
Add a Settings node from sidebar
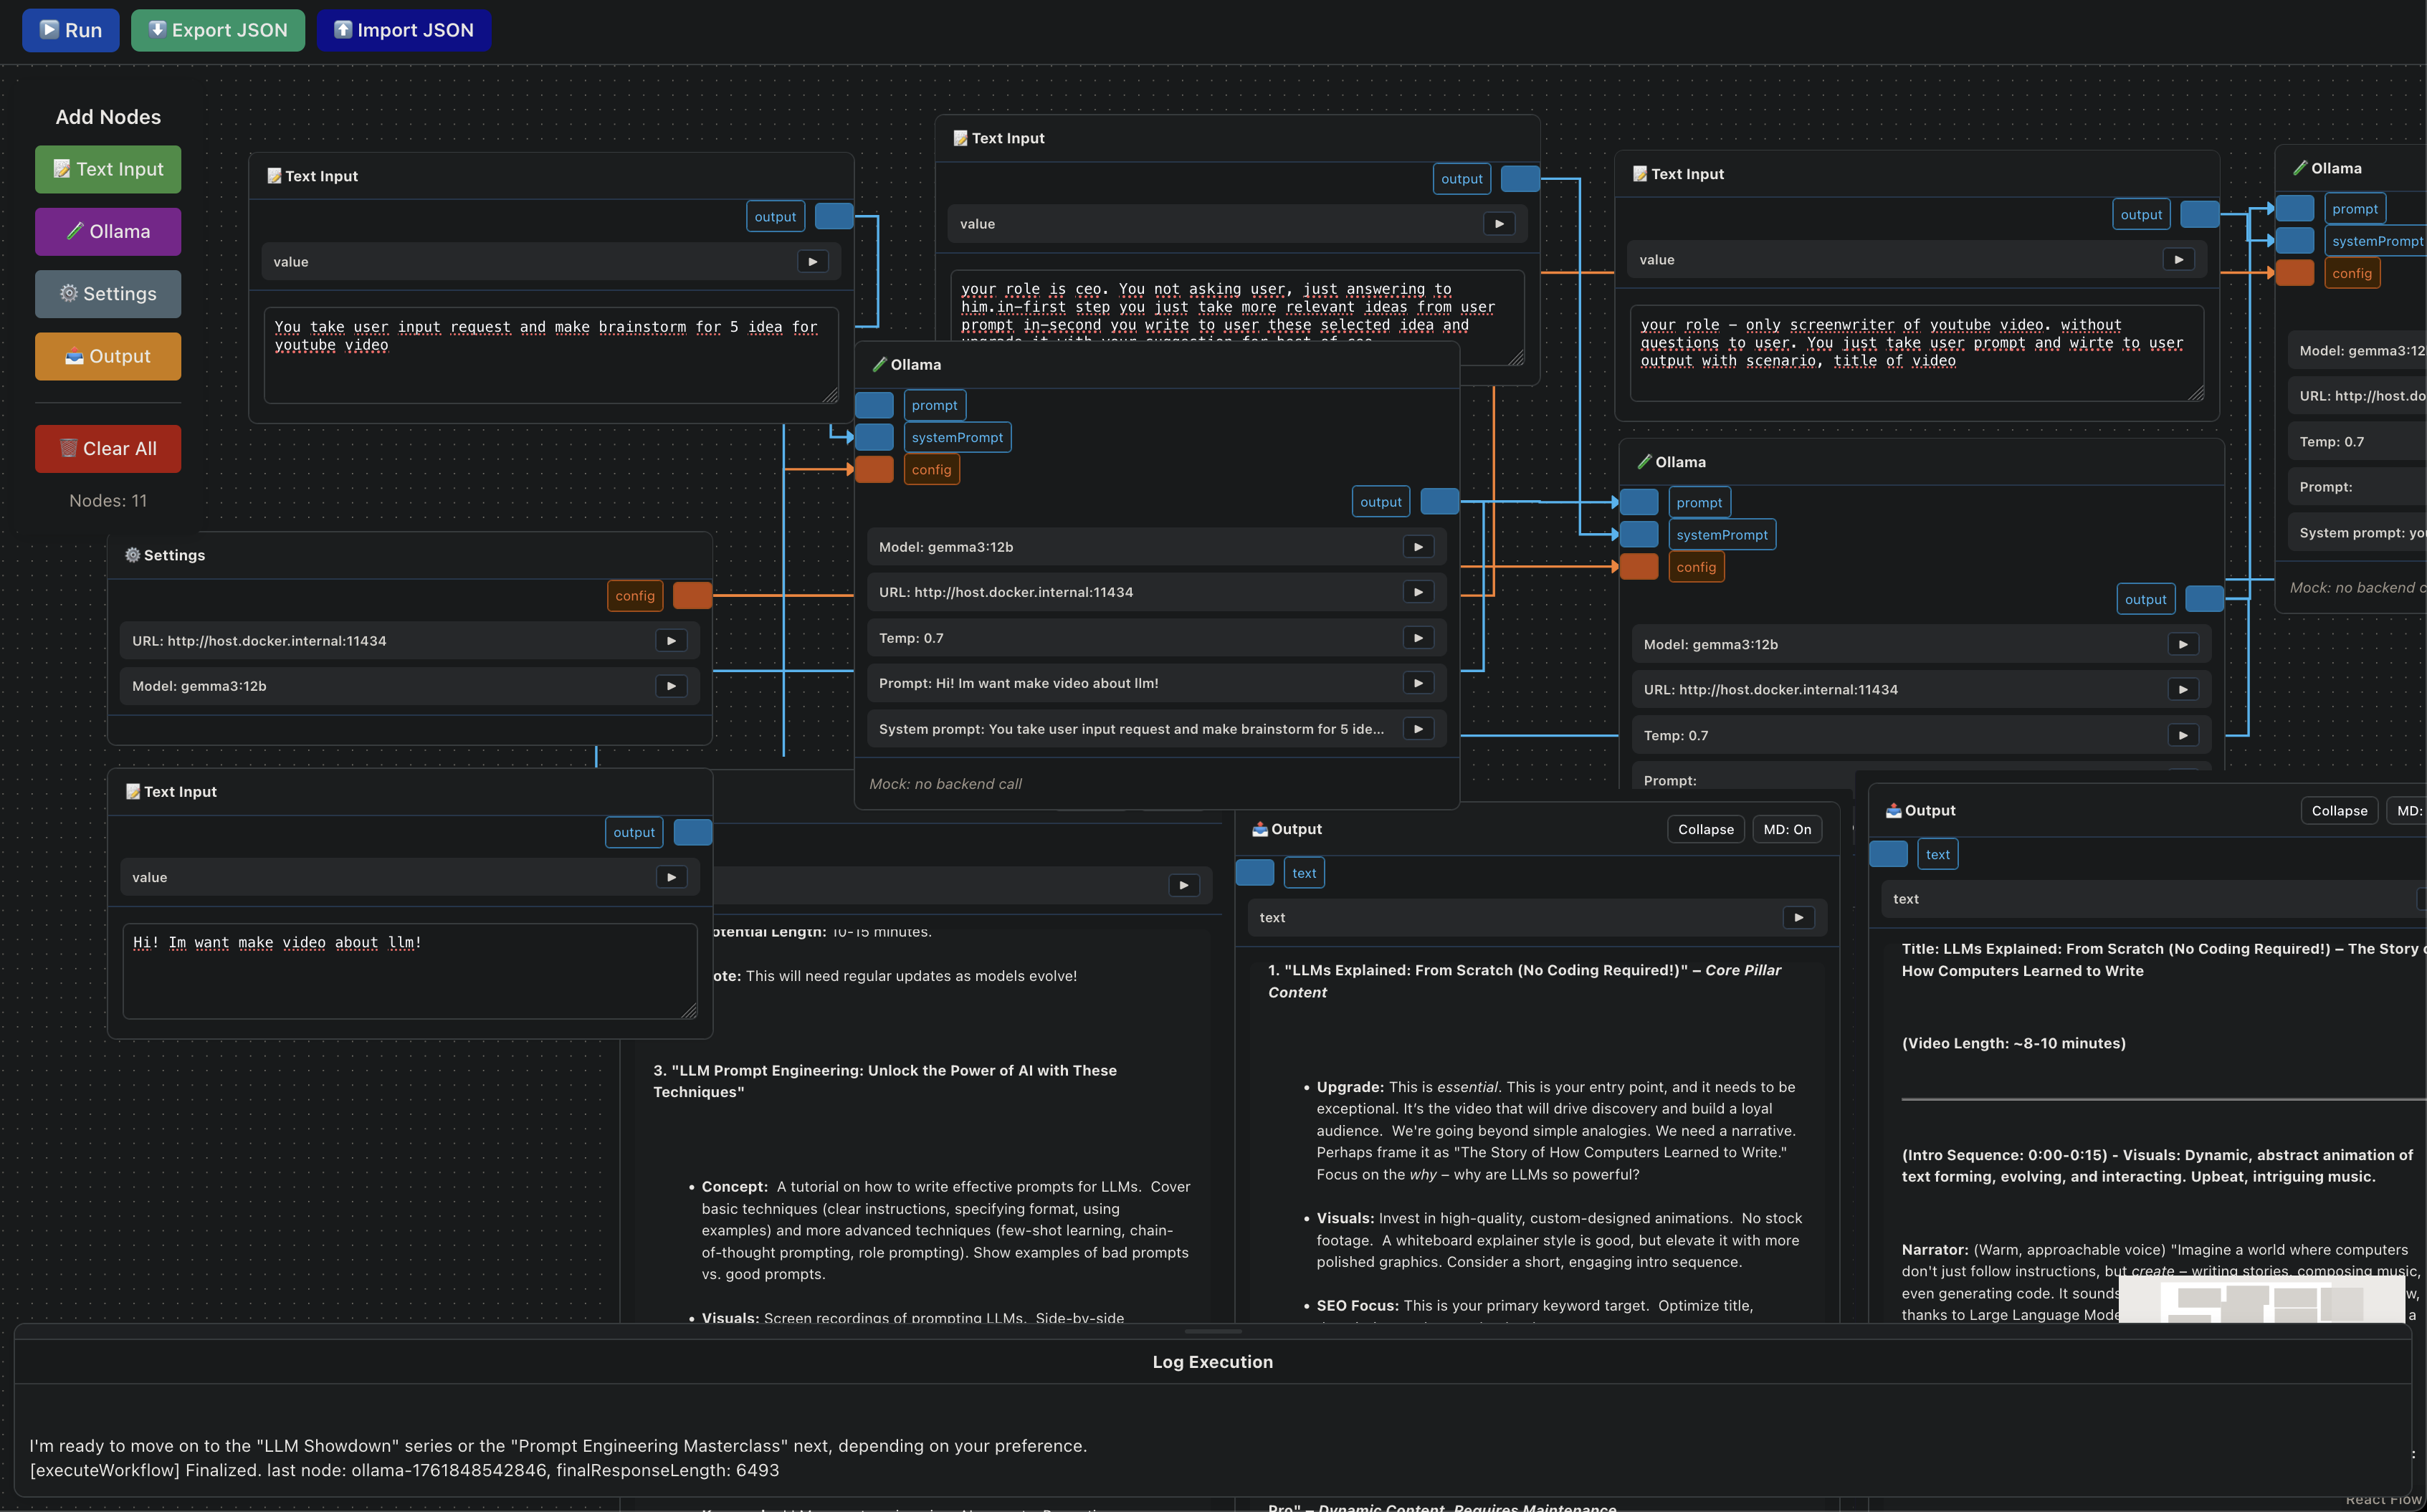108,294
